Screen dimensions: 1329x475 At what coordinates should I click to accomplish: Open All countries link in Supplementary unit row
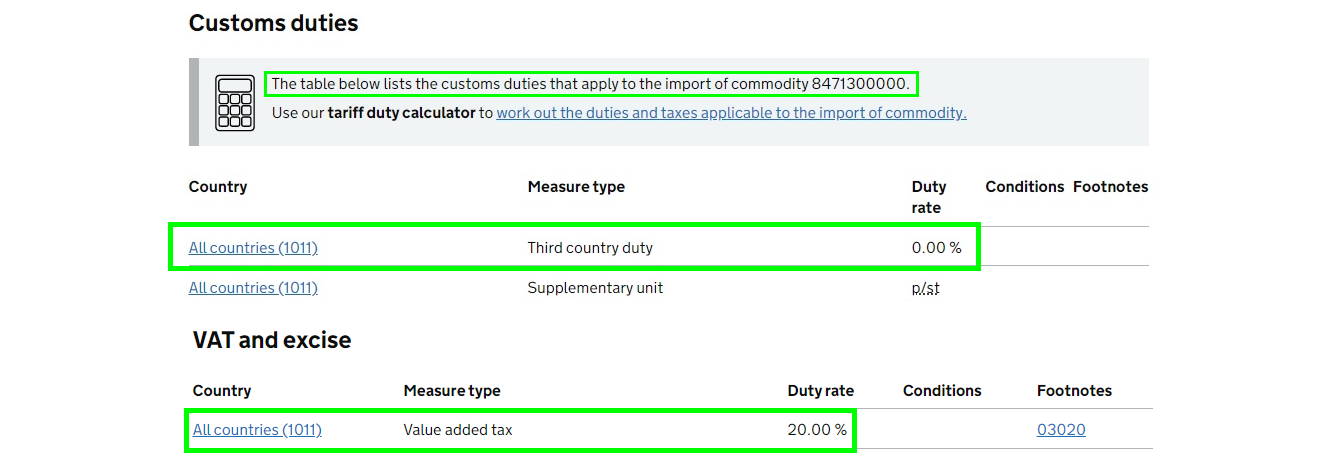point(253,287)
